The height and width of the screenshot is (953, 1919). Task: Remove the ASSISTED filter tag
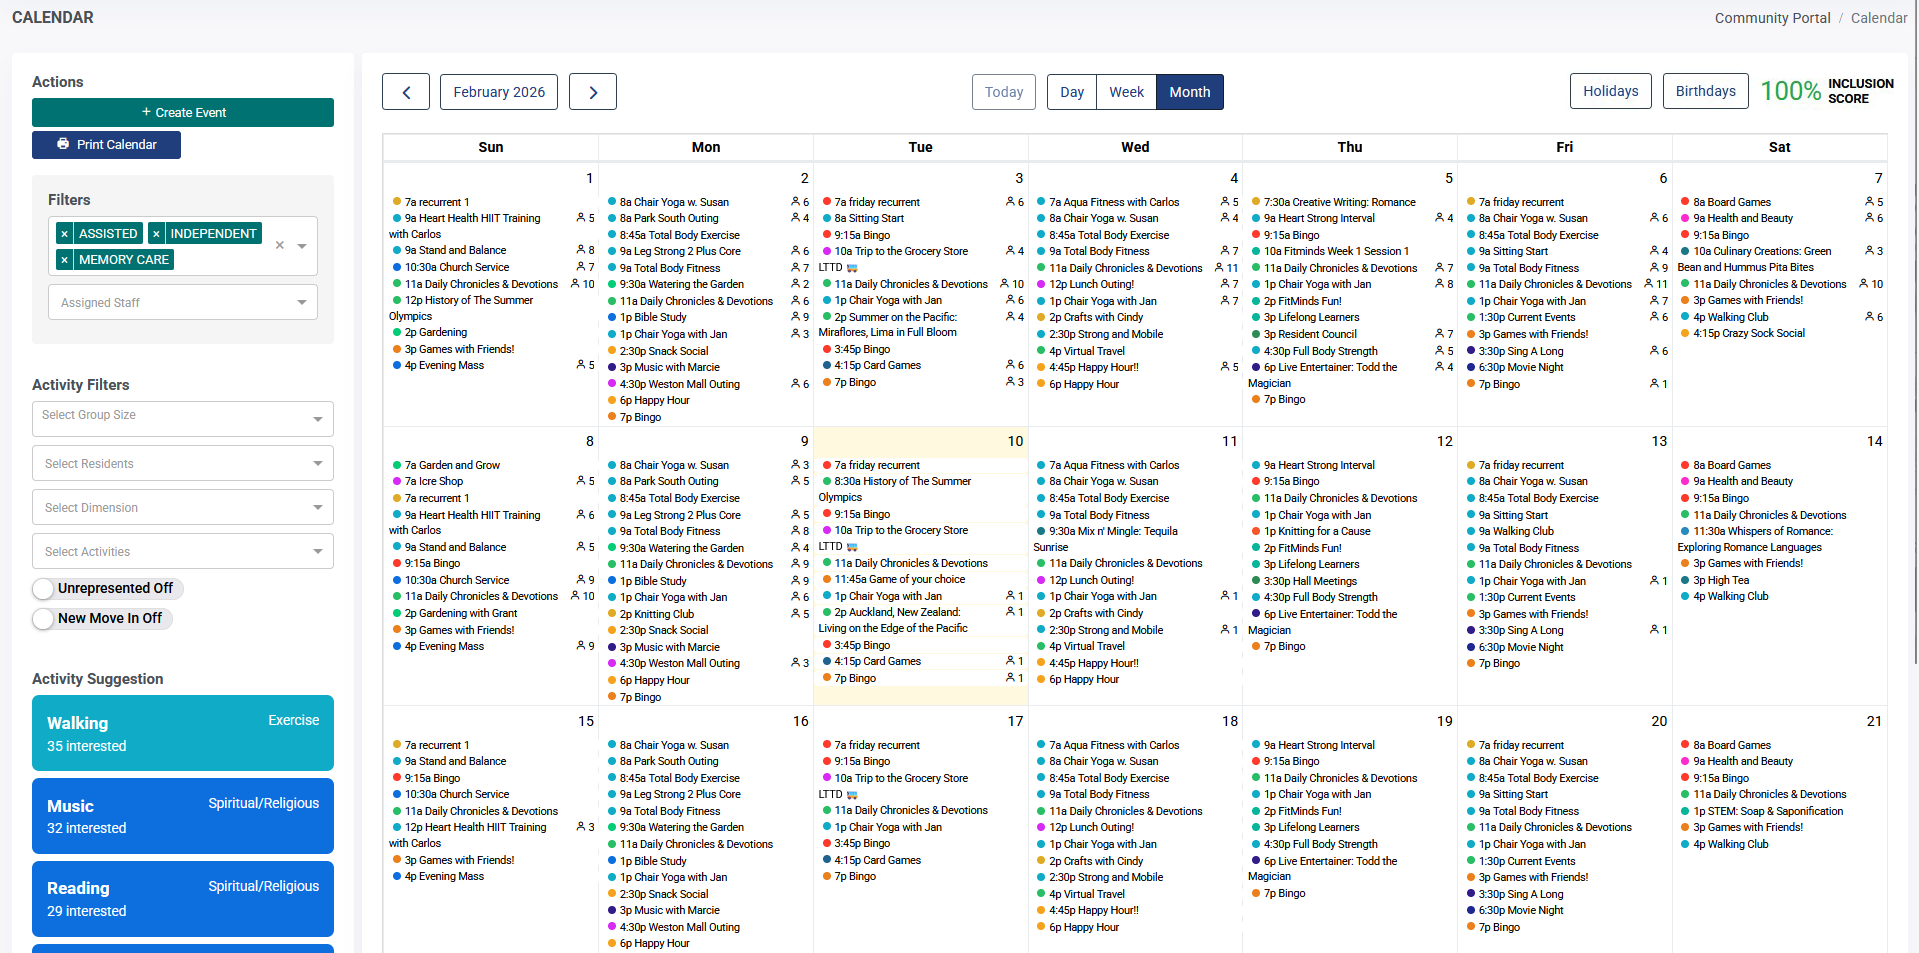coord(64,234)
